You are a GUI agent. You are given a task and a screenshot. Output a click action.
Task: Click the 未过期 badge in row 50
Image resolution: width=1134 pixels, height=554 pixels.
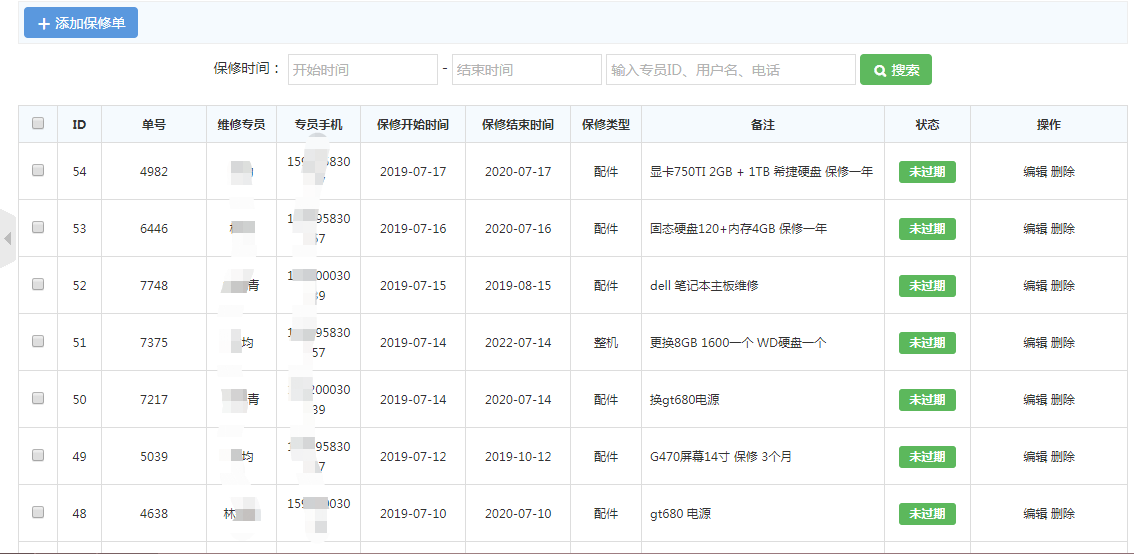pyautogui.click(x=927, y=399)
